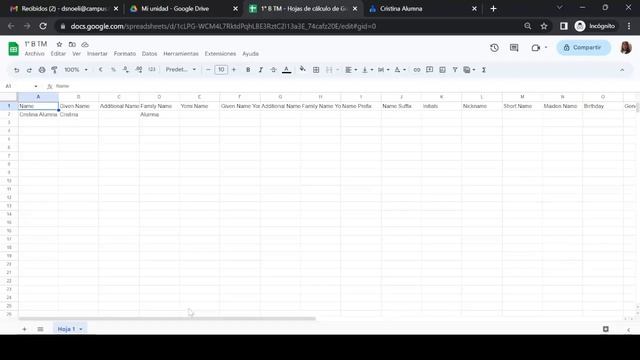Toggle italic formatting
The image size is (640, 360).
[x=260, y=70]
